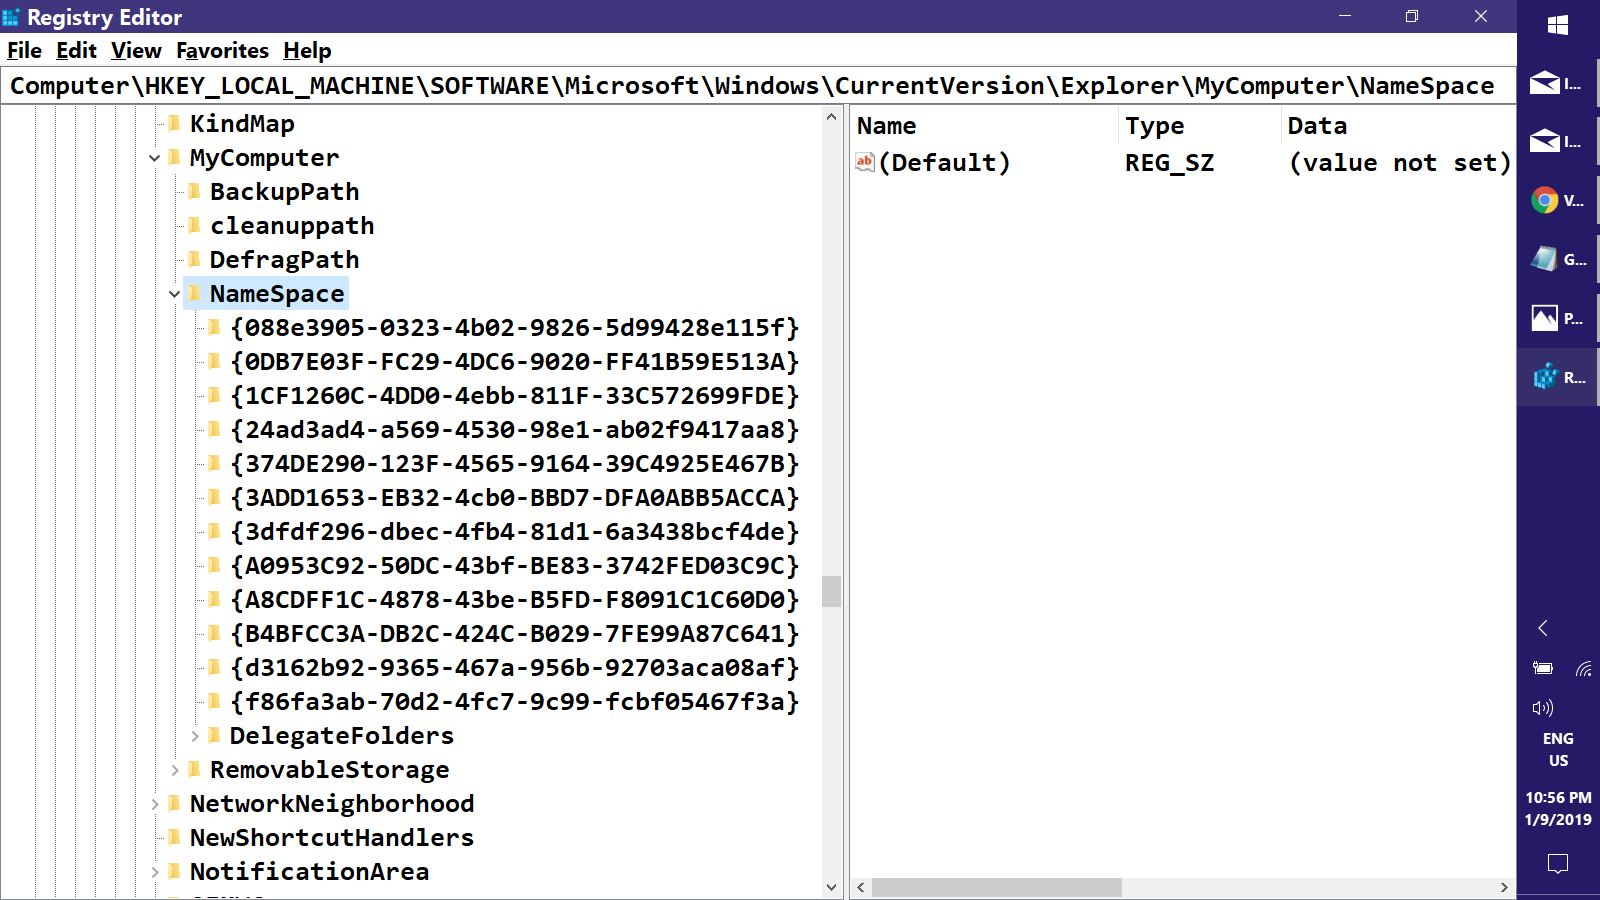Select the {374DE290-123F-4565-9164-39C4925E467B} key

pyautogui.click(x=514, y=464)
